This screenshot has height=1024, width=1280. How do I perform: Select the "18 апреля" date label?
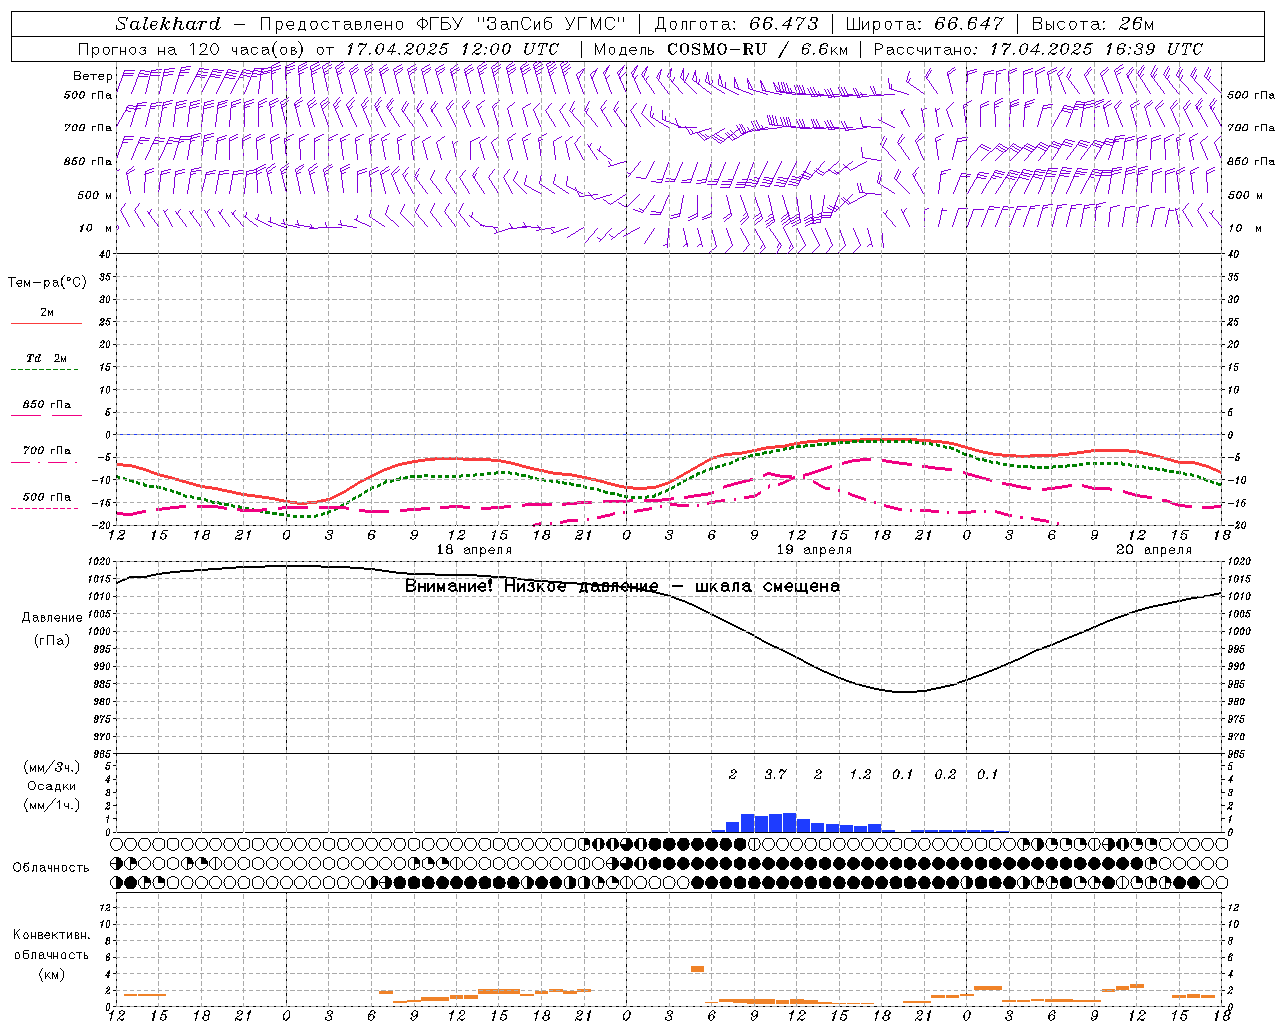(474, 550)
